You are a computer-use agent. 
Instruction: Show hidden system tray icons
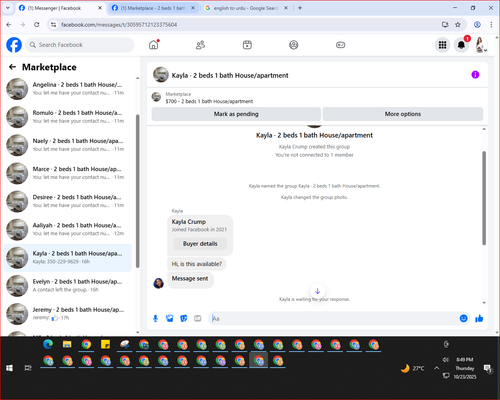[x=436, y=368]
